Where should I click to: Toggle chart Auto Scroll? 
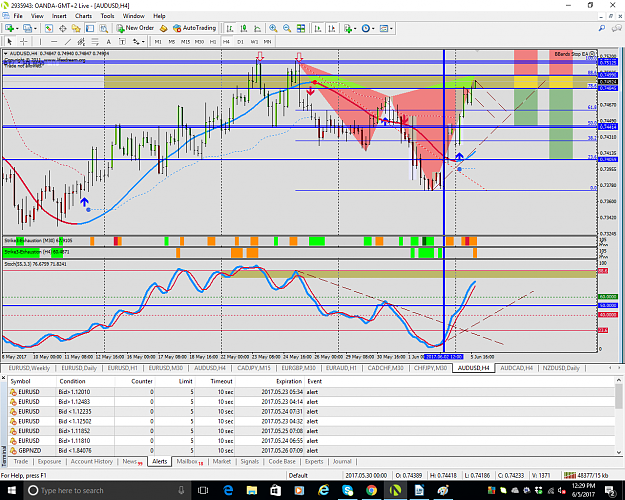click(x=318, y=28)
